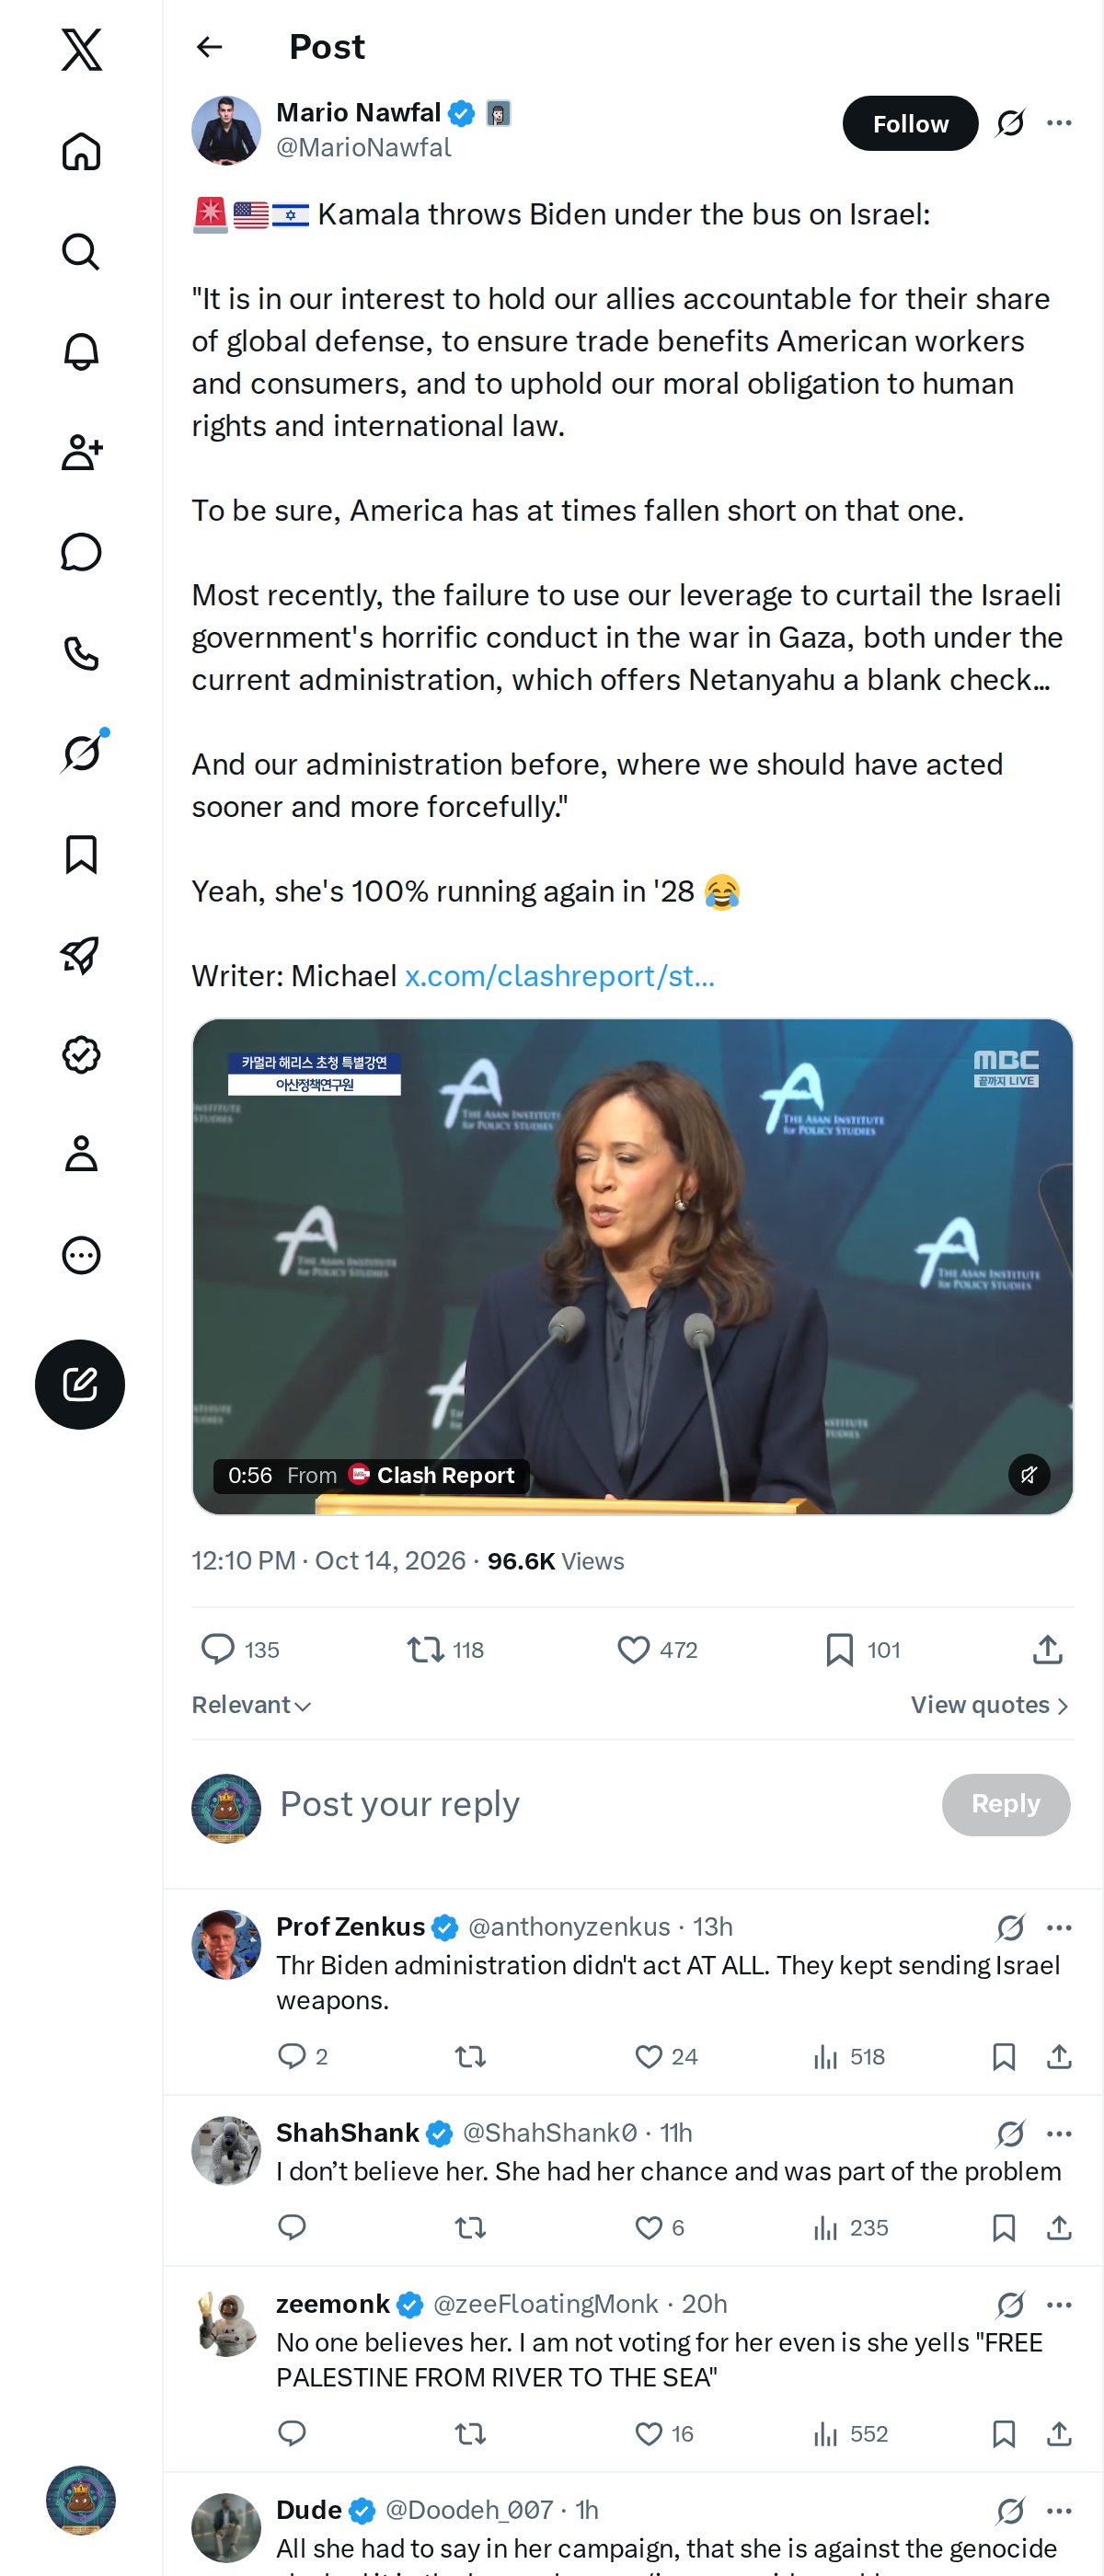
Task: Go to the Home feed icon
Action: [x=81, y=151]
